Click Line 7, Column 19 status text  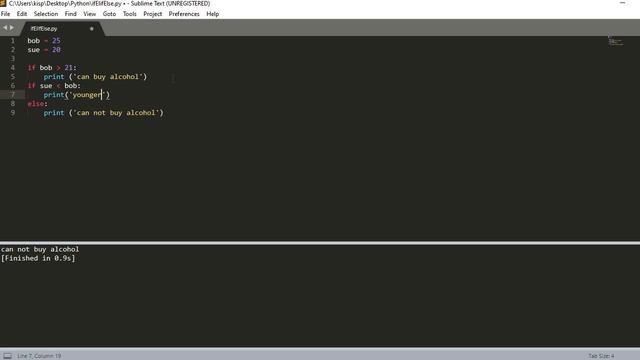(x=39, y=356)
